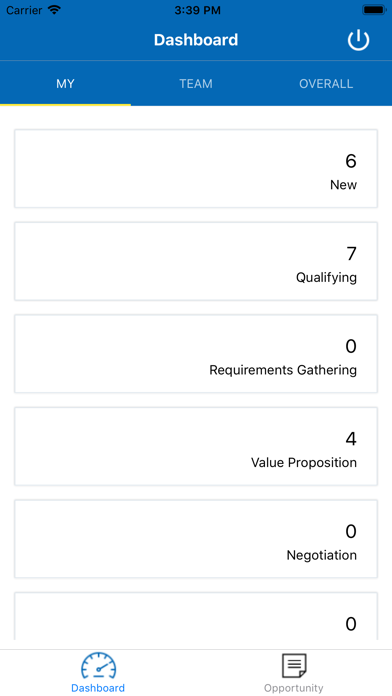
Task: Open the Qualifying stage card
Action: [196, 261]
